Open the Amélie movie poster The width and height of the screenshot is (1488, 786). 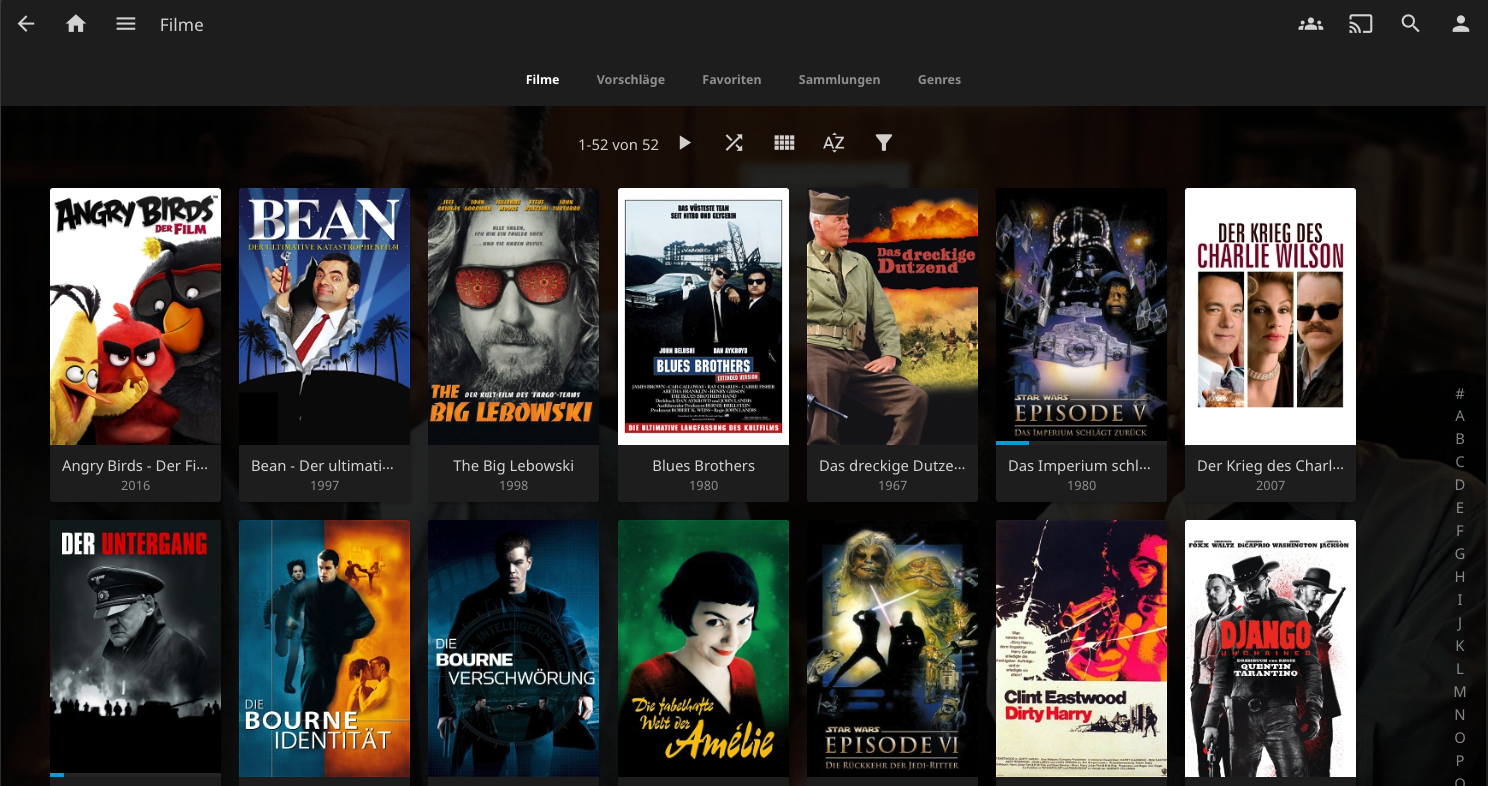coord(703,648)
